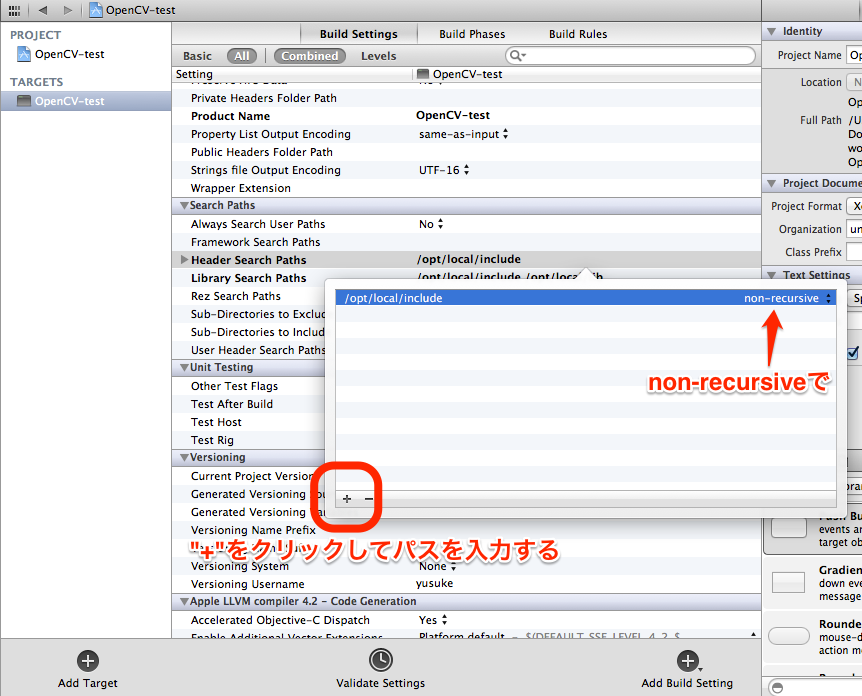Collapse the Search Paths section

(x=184, y=206)
